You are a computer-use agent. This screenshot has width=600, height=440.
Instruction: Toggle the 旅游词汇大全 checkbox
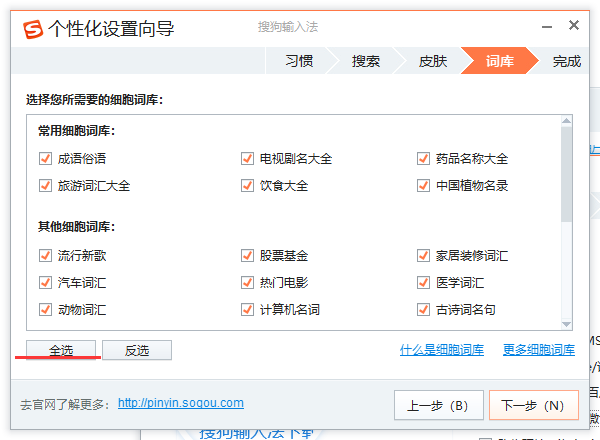45,186
